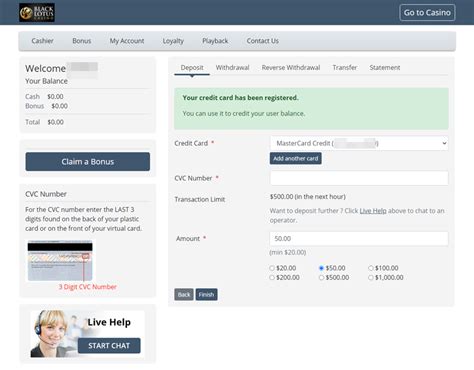Select the $50.00 radio option
This screenshot has height=370, width=474.
(x=321, y=268)
